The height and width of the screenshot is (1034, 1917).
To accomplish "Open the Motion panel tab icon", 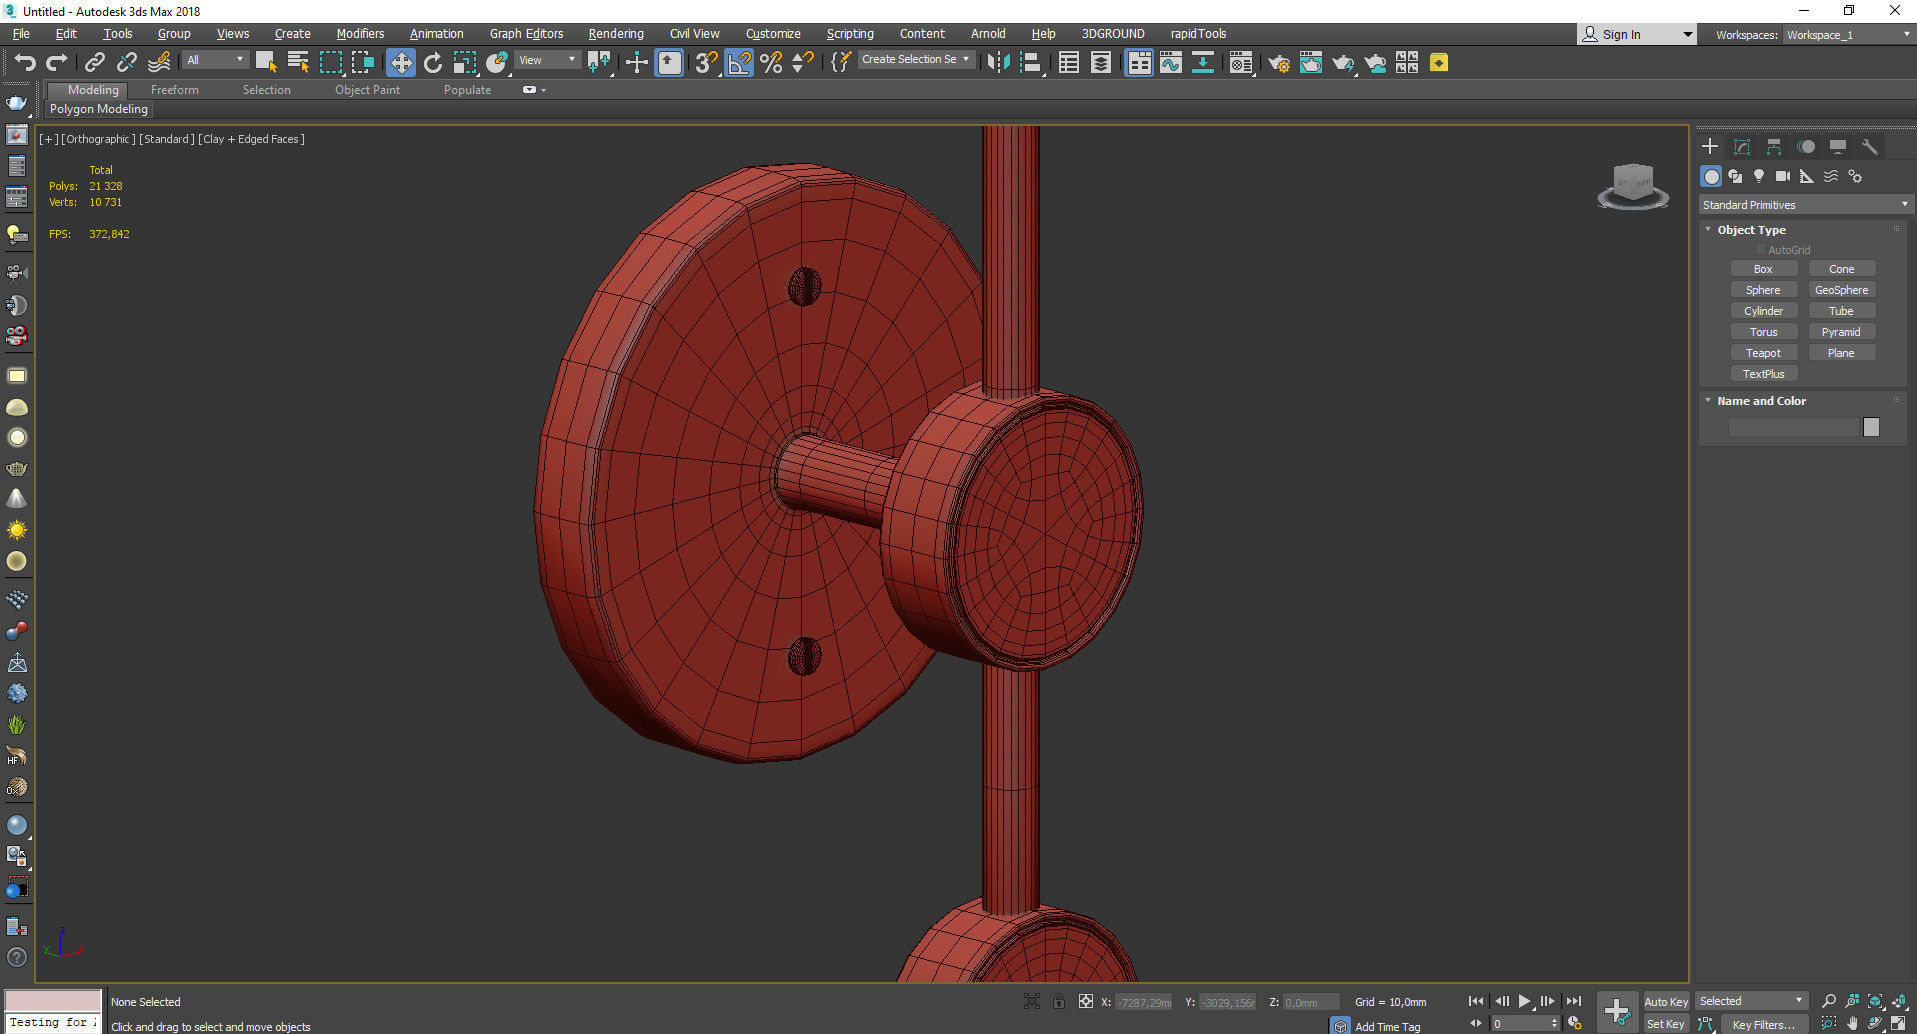I will (1806, 147).
